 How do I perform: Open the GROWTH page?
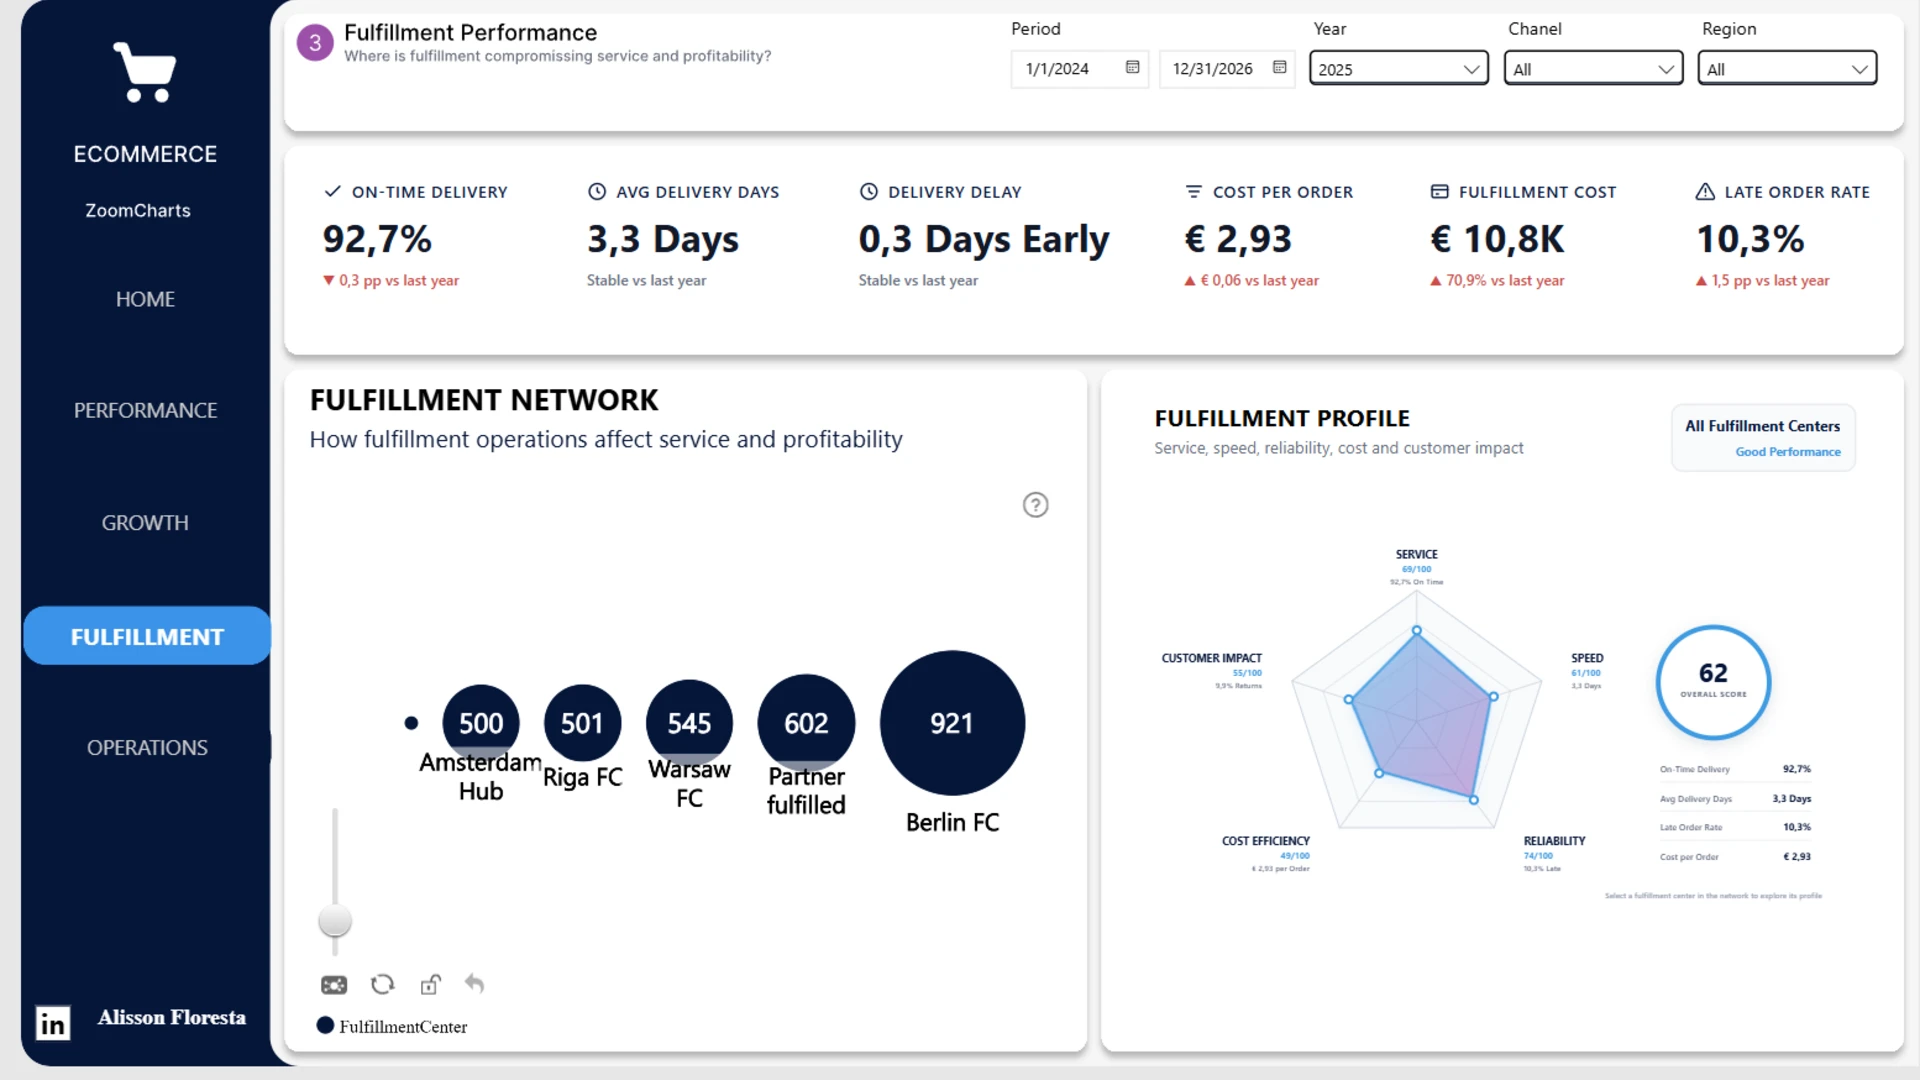145,522
